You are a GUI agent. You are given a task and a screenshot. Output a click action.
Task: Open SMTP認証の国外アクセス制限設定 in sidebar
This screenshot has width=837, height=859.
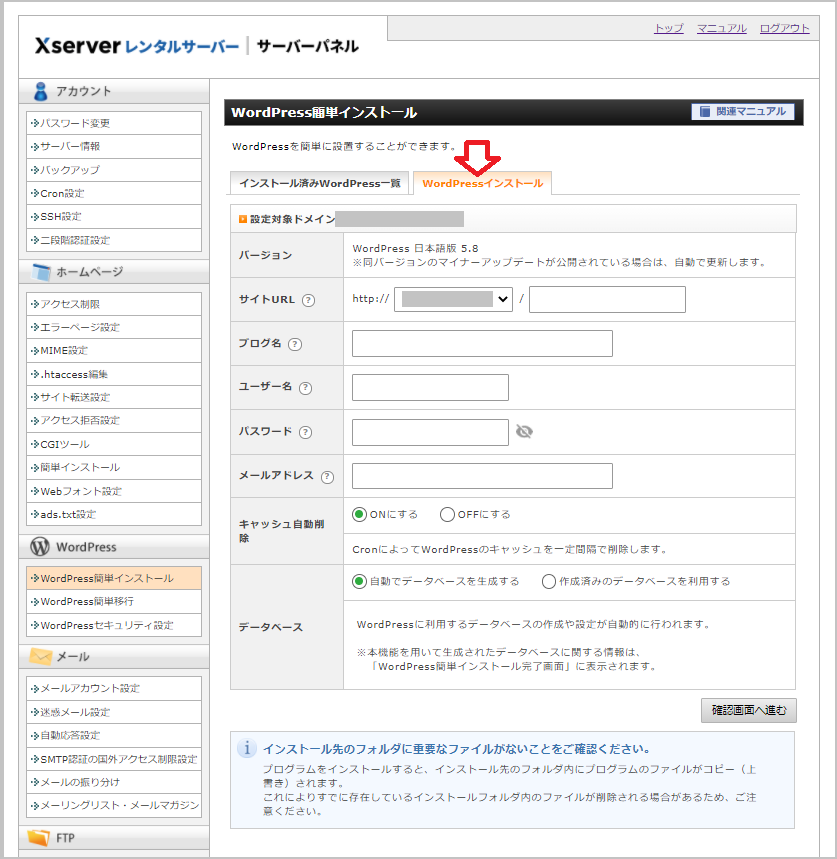(x=114, y=759)
